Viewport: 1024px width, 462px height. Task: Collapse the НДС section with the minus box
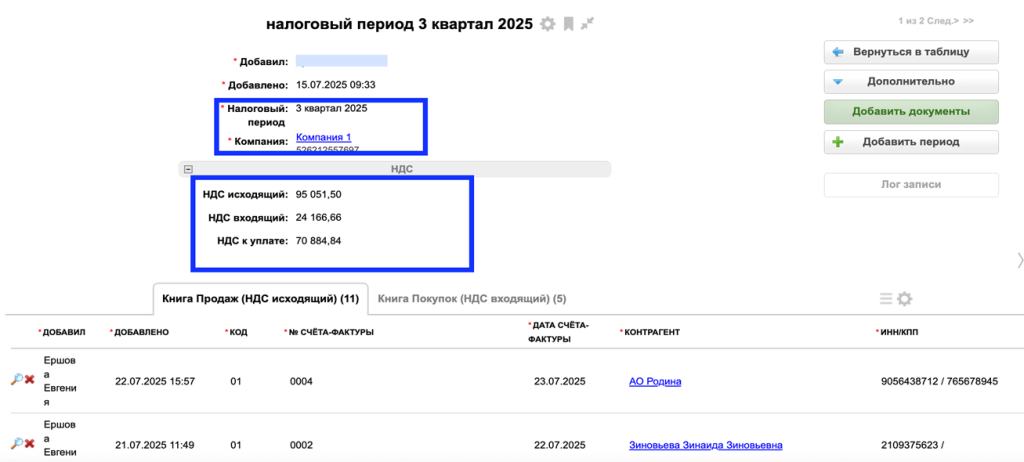point(188,169)
